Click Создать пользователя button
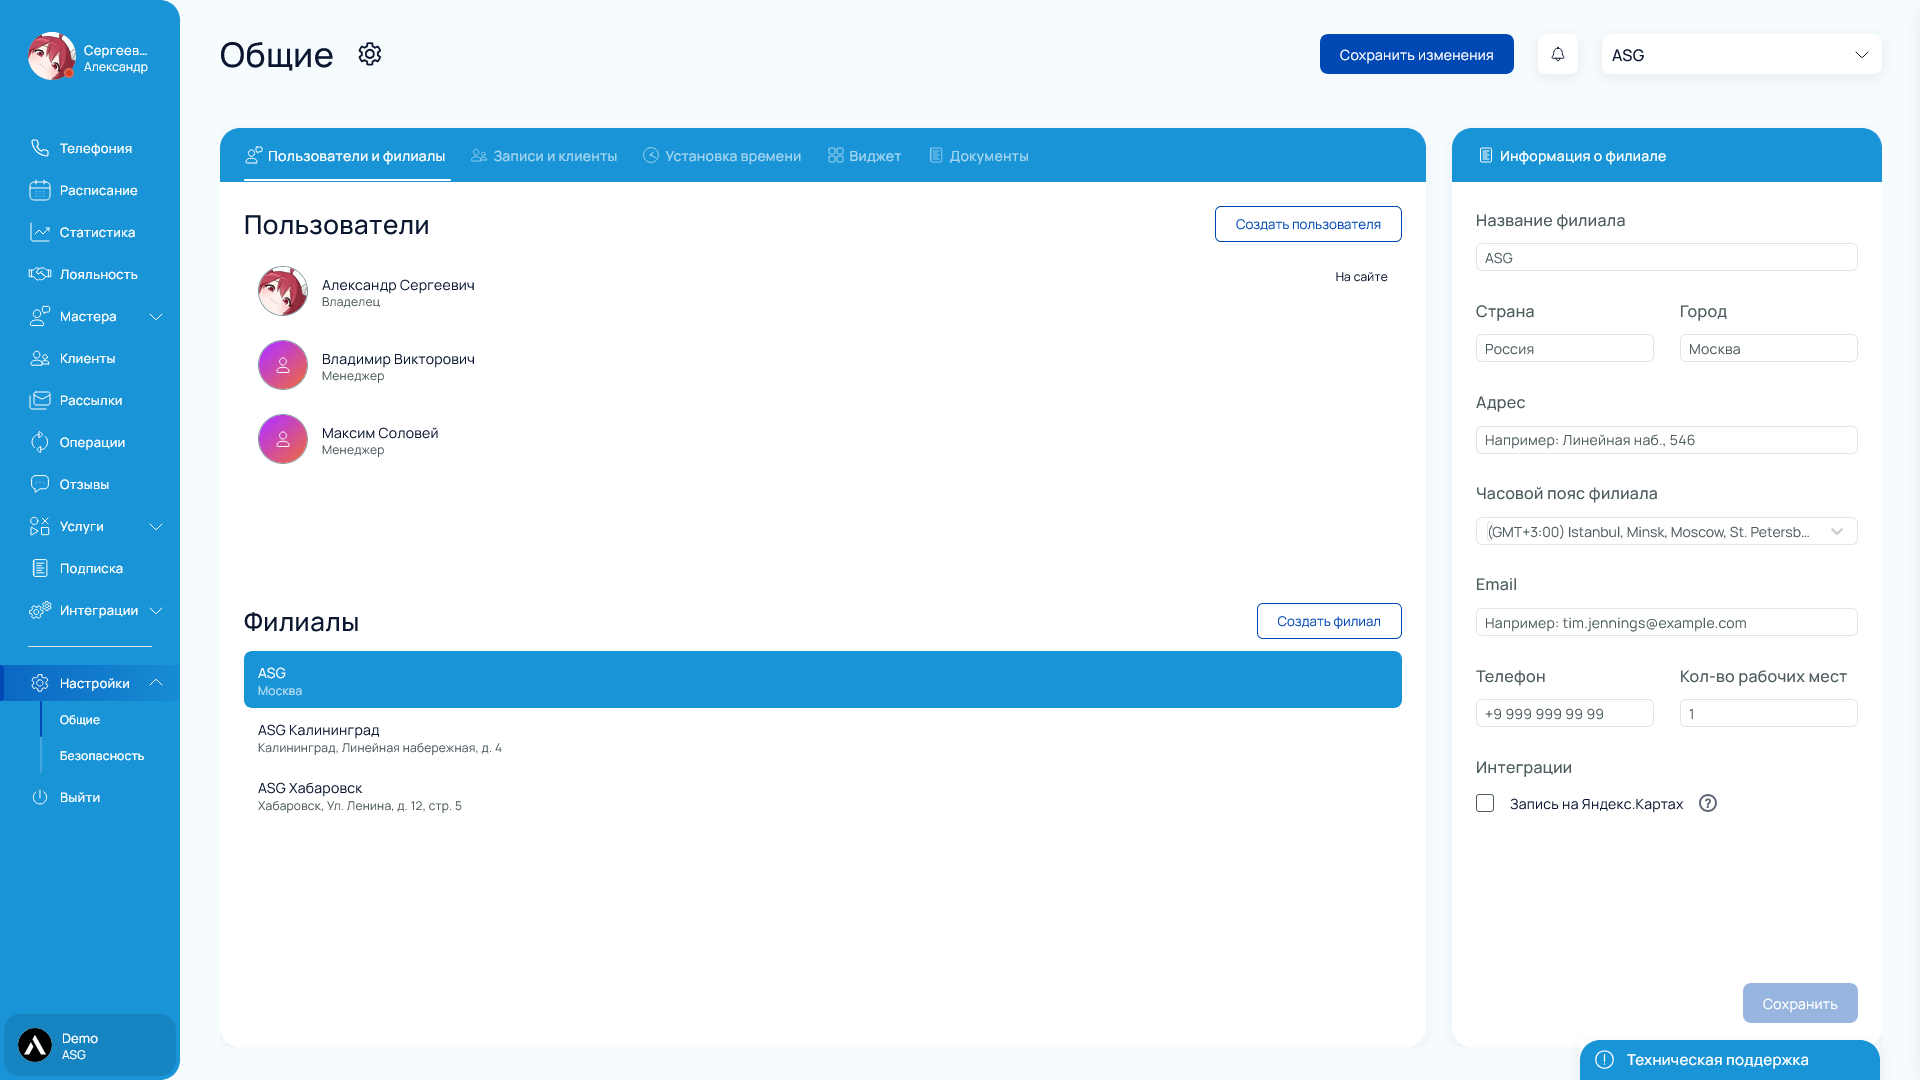 1307,224
